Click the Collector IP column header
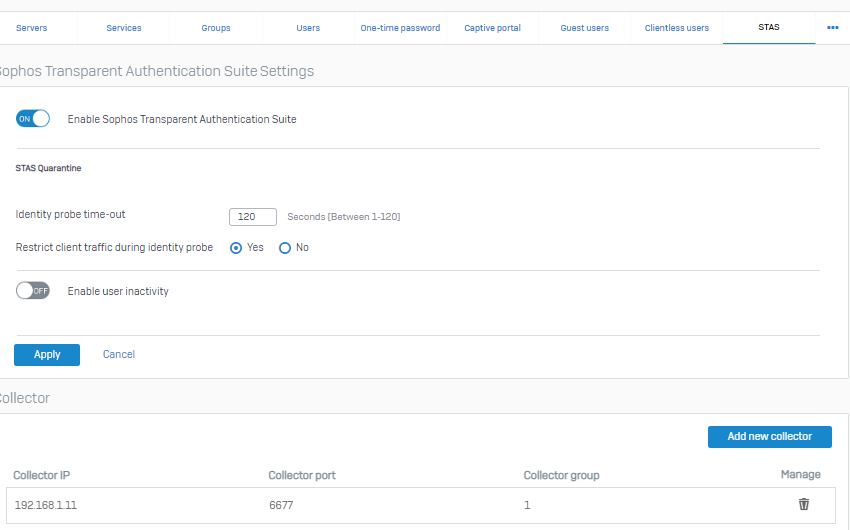 (42, 475)
